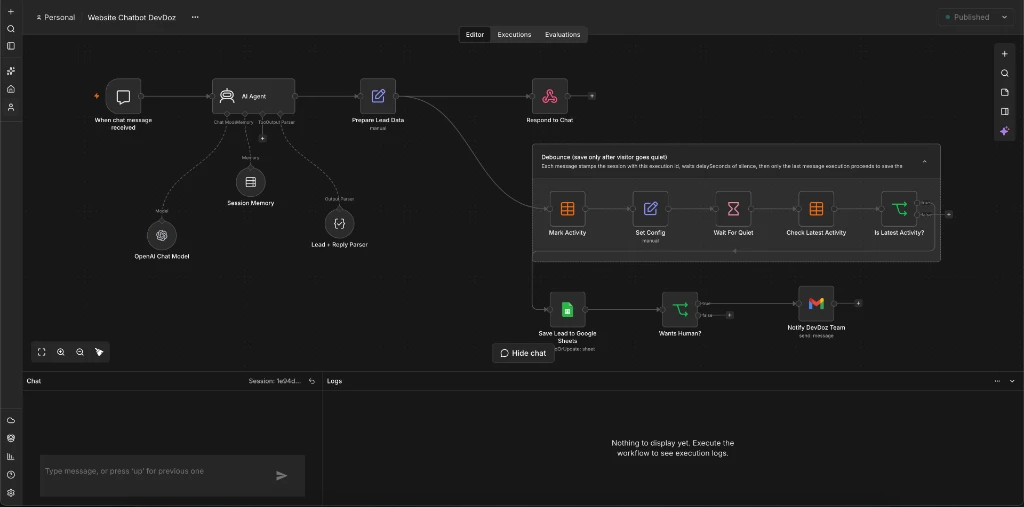This screenshot has width=1024, height=507.
Task: Click the Logs panel header label
Action: (x=334, y=381)
